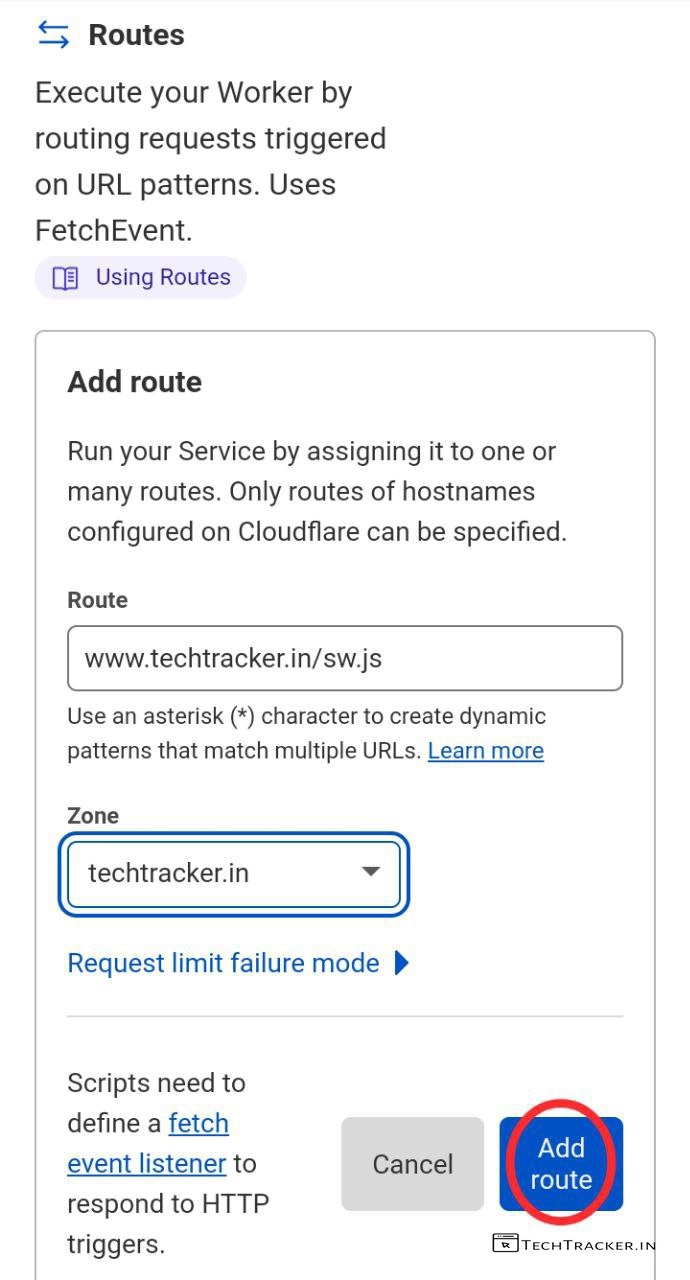
Task: Click the Add route panel heading
Action: [x=134, y=382]
